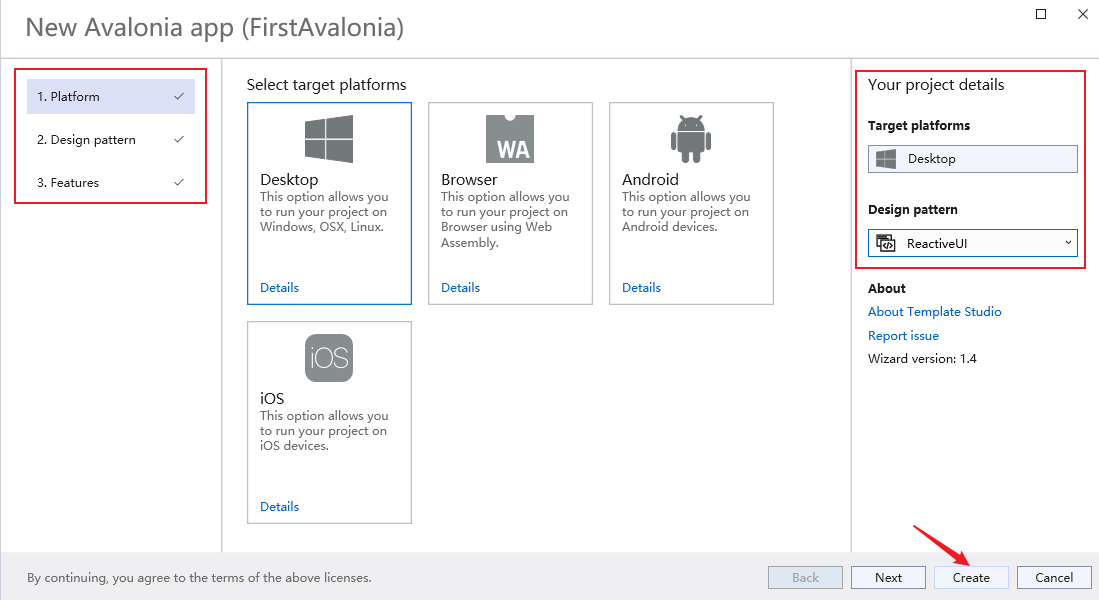Screen dimensions: 1099x600
Task: Click the WebAssembly WA icon on Browser card
Action: pos(510,139)
